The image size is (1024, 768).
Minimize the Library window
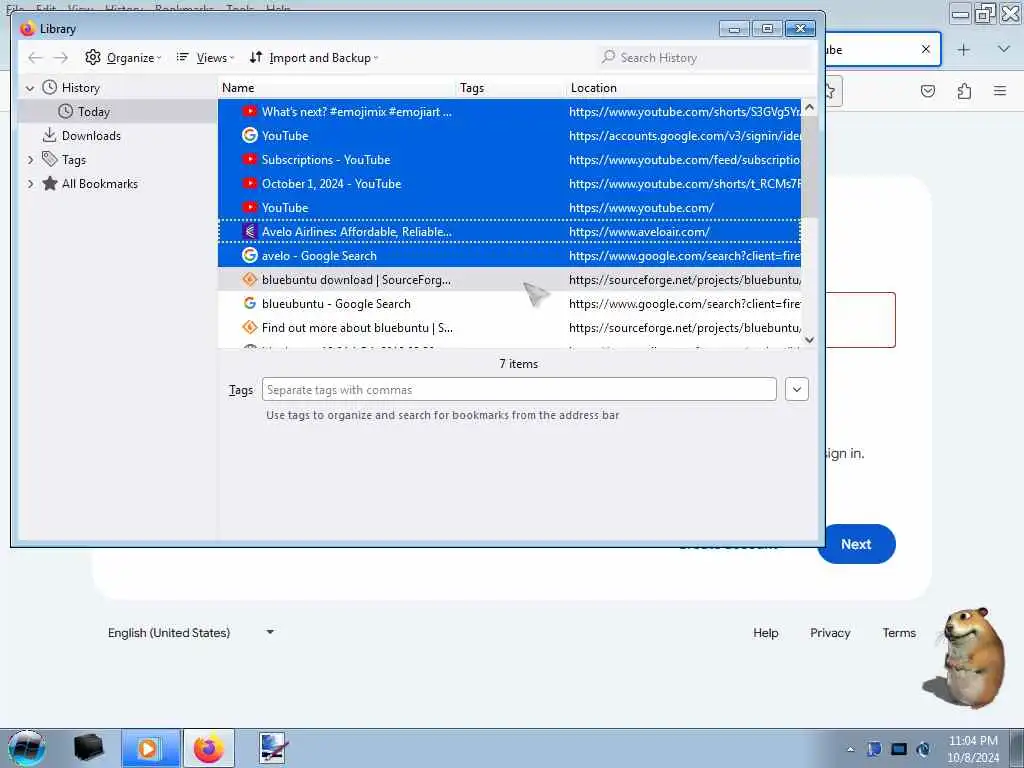[734, 29]
